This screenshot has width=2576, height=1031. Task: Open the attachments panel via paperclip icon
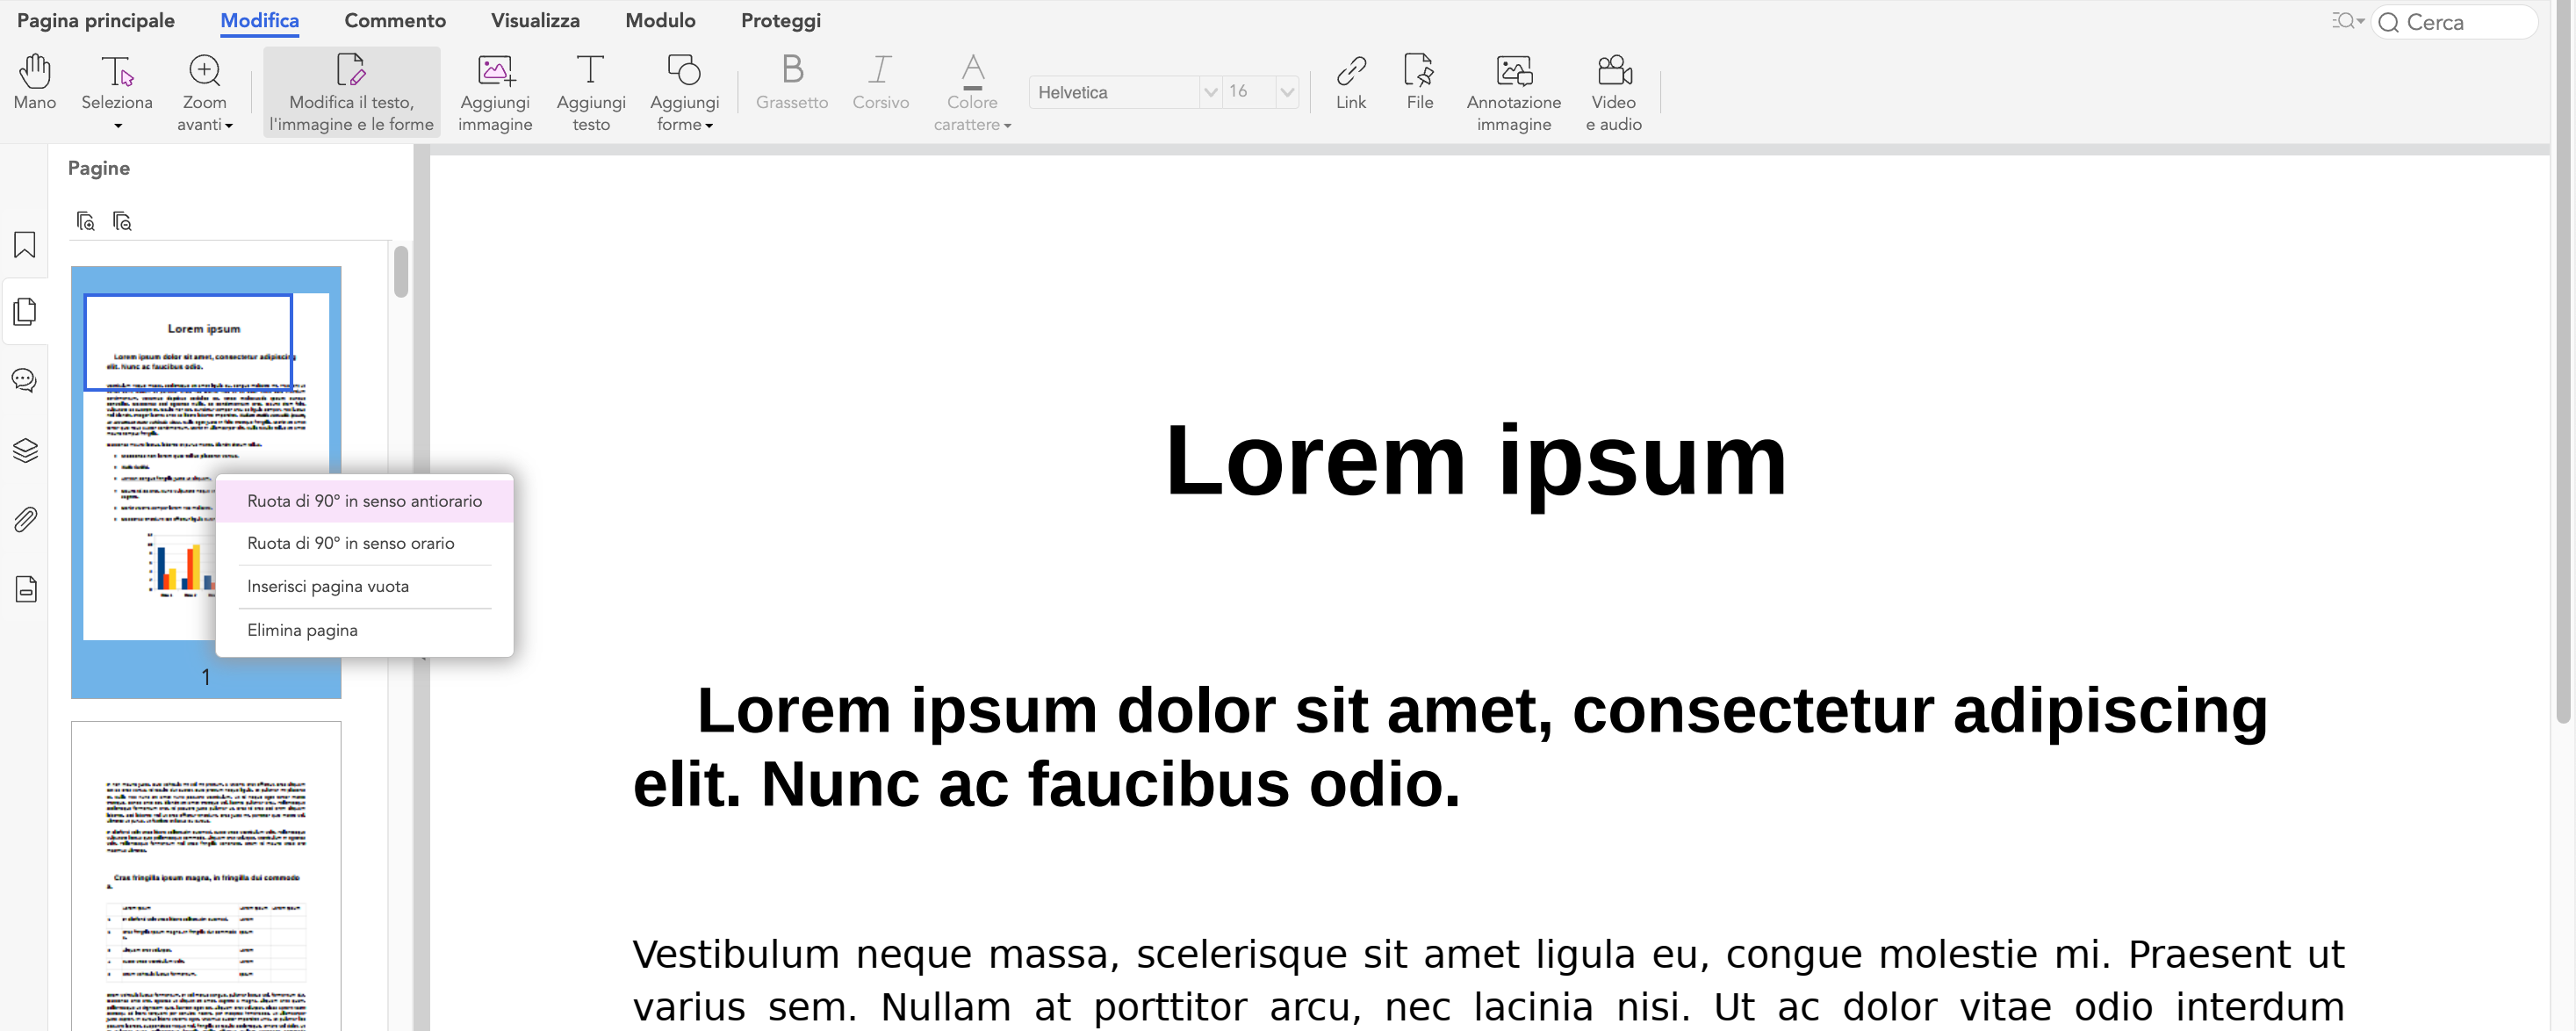coord(23,518)
